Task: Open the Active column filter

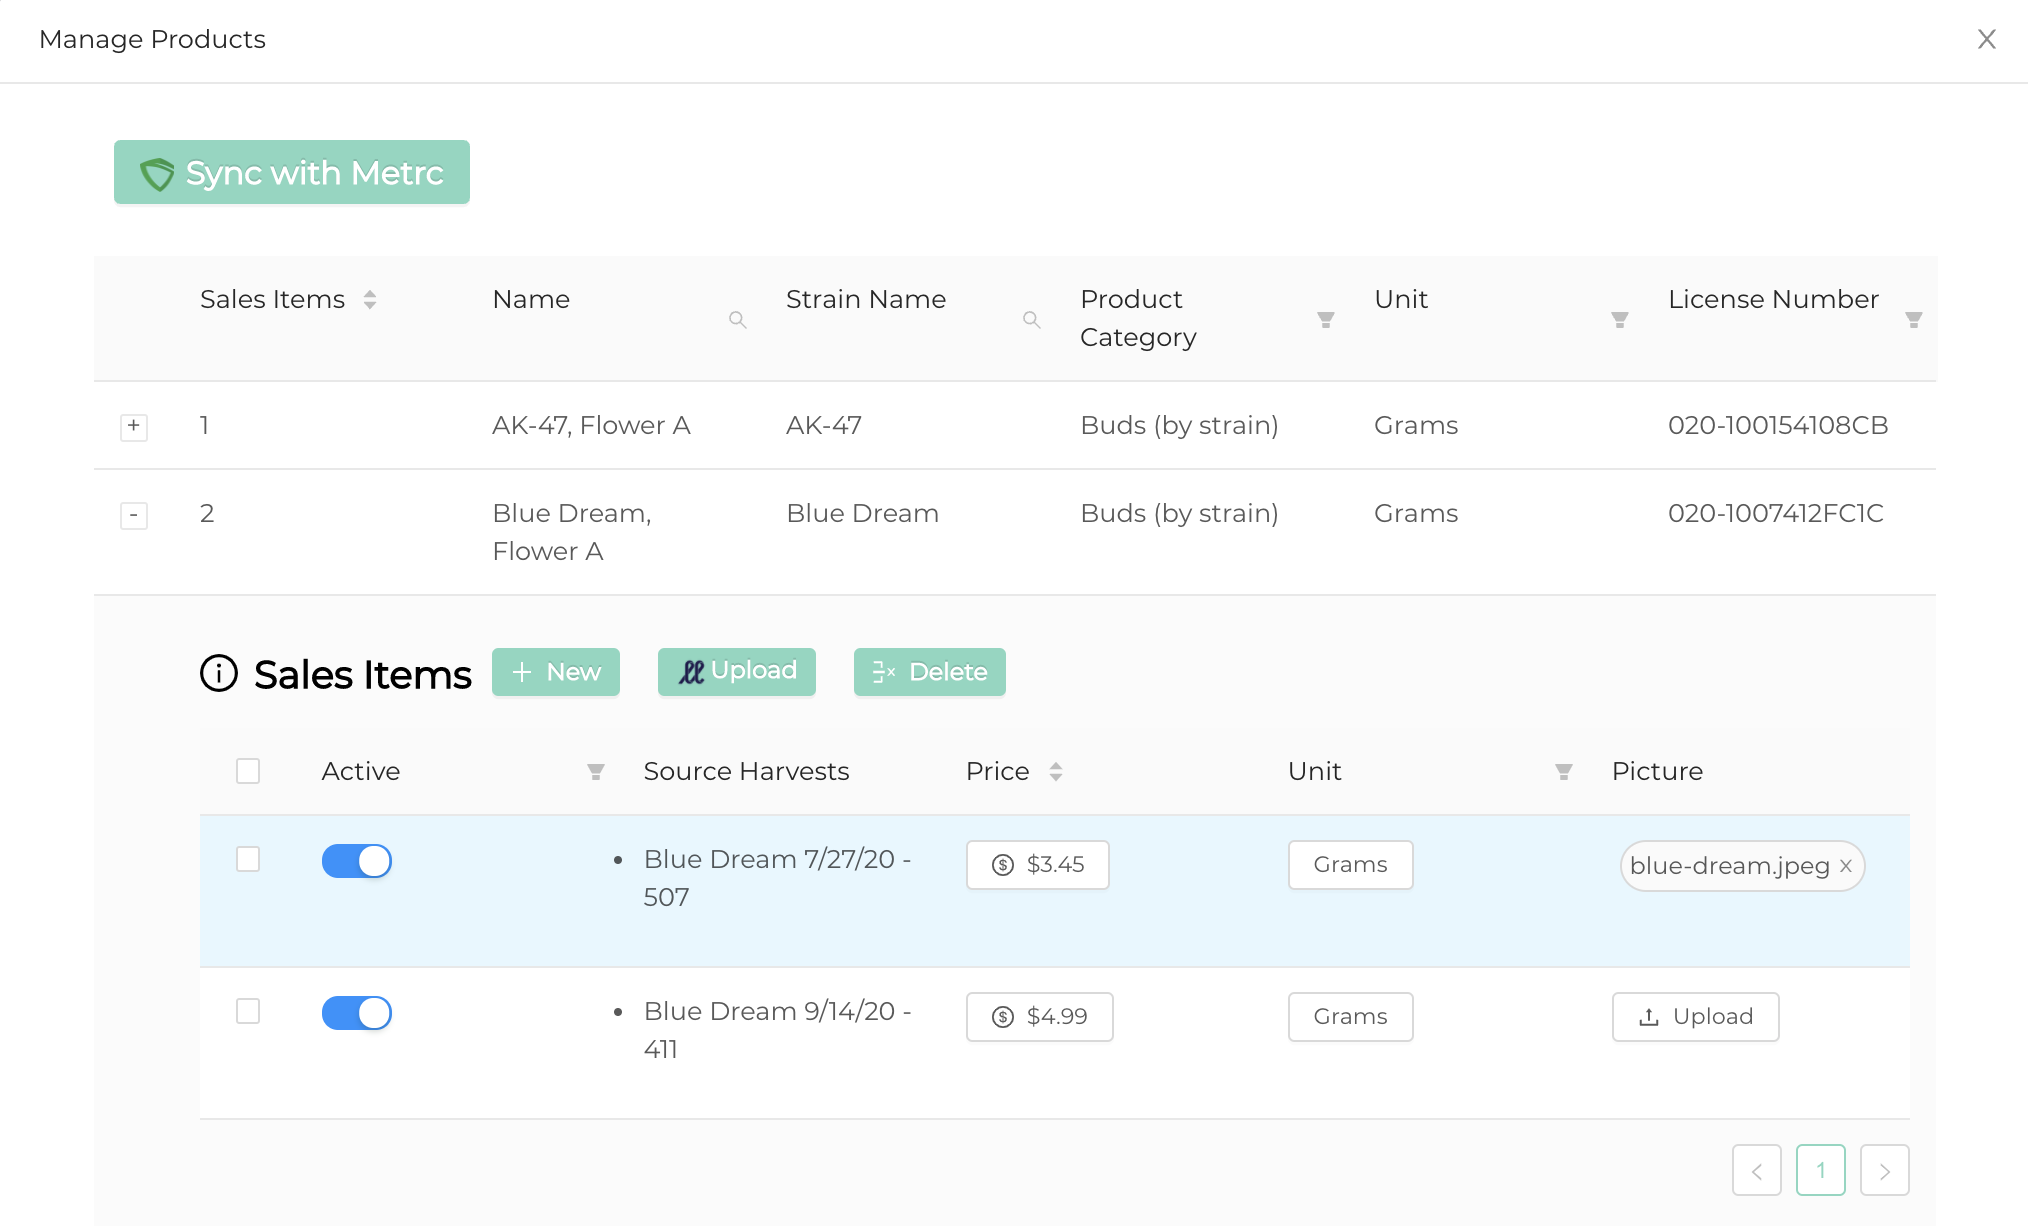Action: click(596, 771)
